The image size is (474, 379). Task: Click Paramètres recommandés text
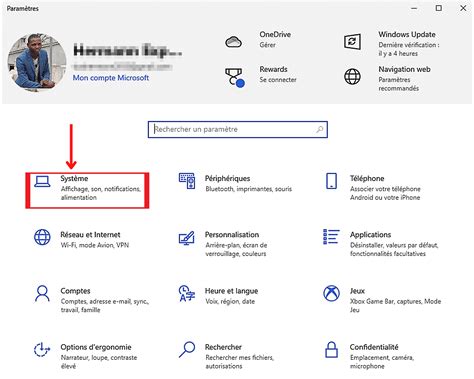[399, 84]
